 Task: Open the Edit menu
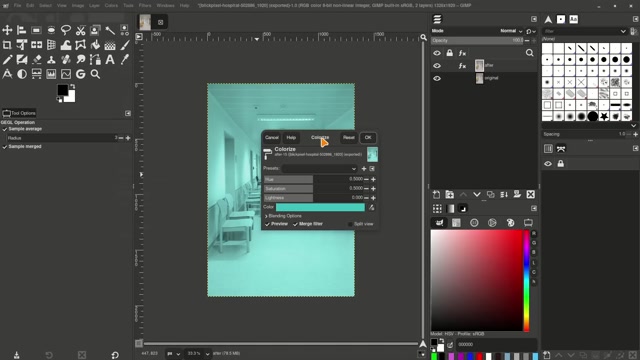pos(30,6)
